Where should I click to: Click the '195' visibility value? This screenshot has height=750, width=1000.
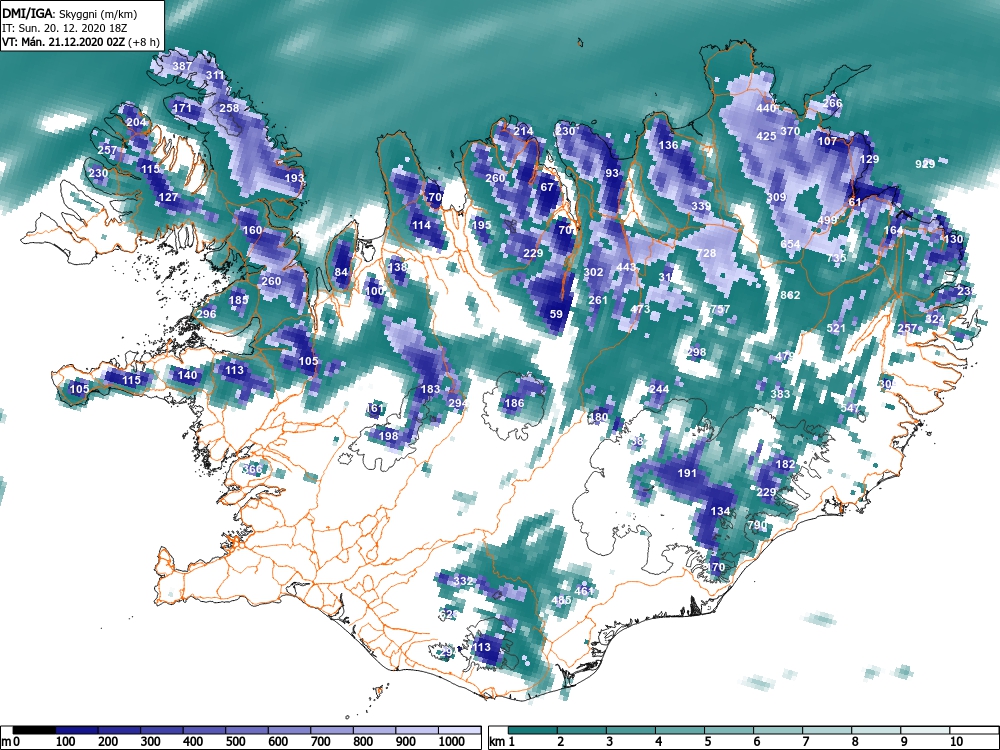pos(482,224)
